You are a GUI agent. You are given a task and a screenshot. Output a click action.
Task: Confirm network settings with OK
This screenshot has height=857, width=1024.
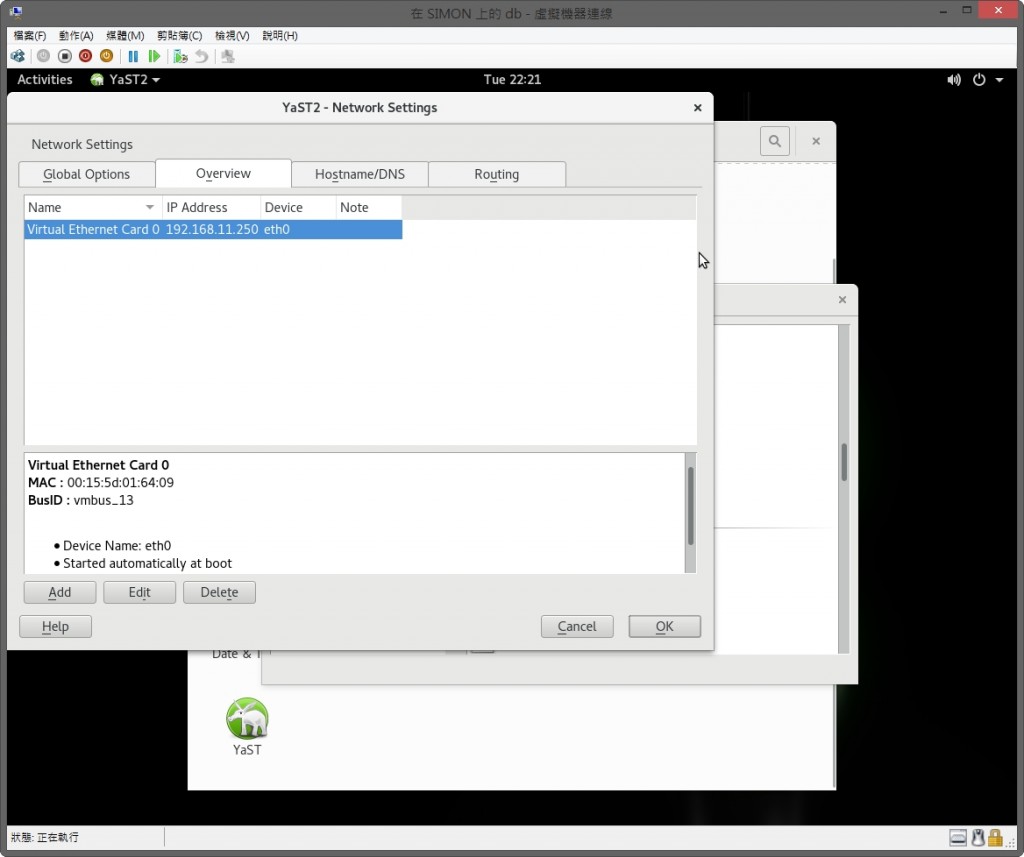pos(664,626)
